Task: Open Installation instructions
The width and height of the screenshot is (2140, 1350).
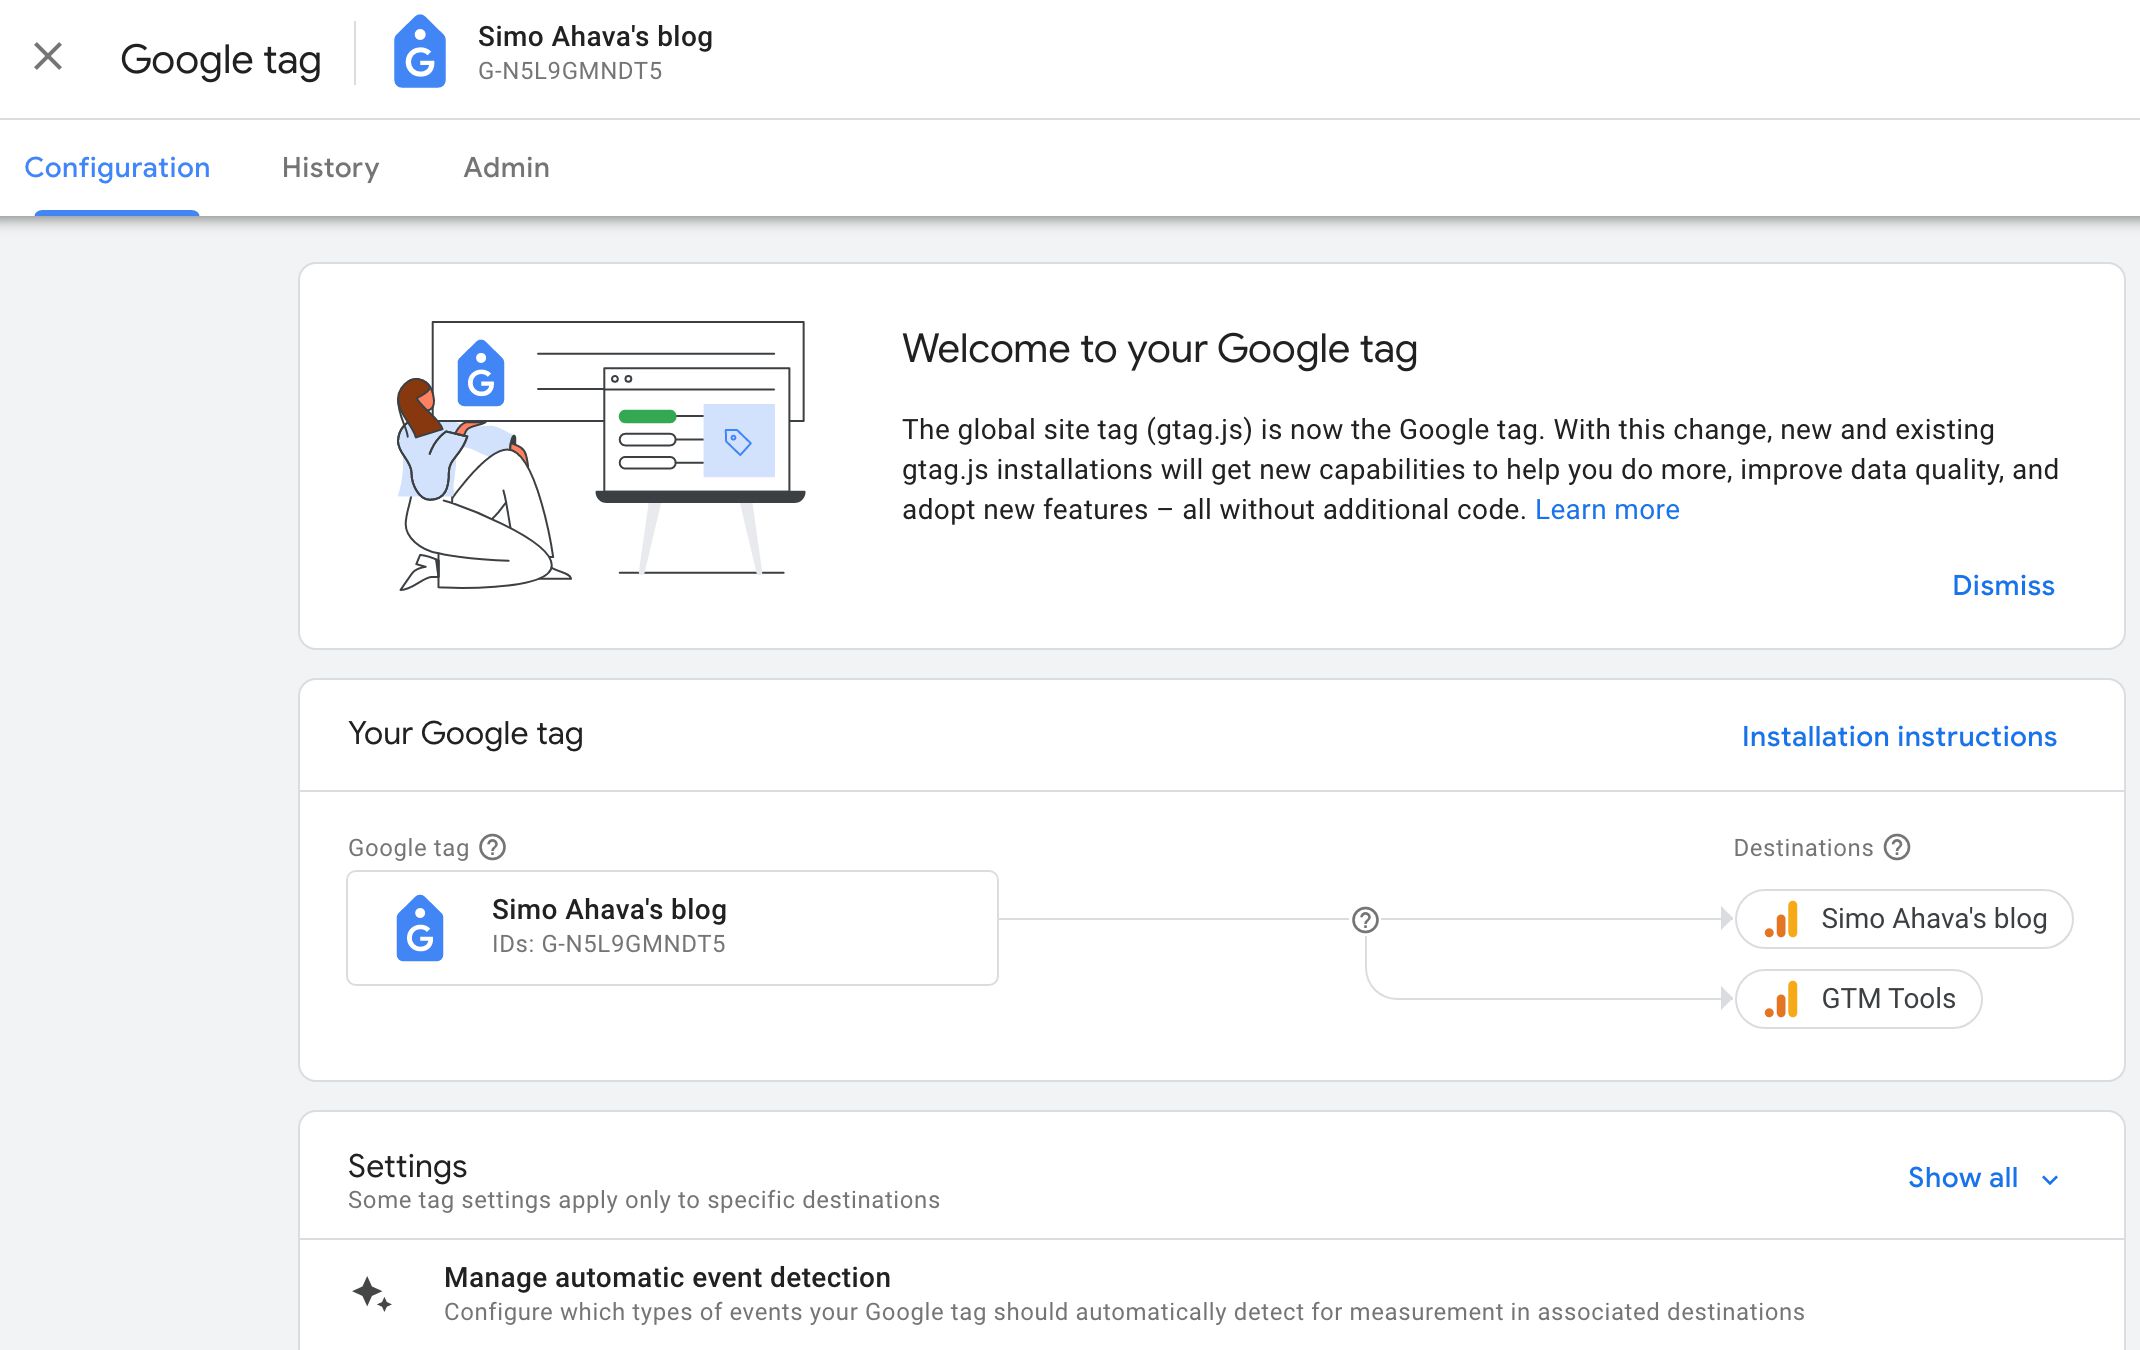Action: pos(1899,736)
